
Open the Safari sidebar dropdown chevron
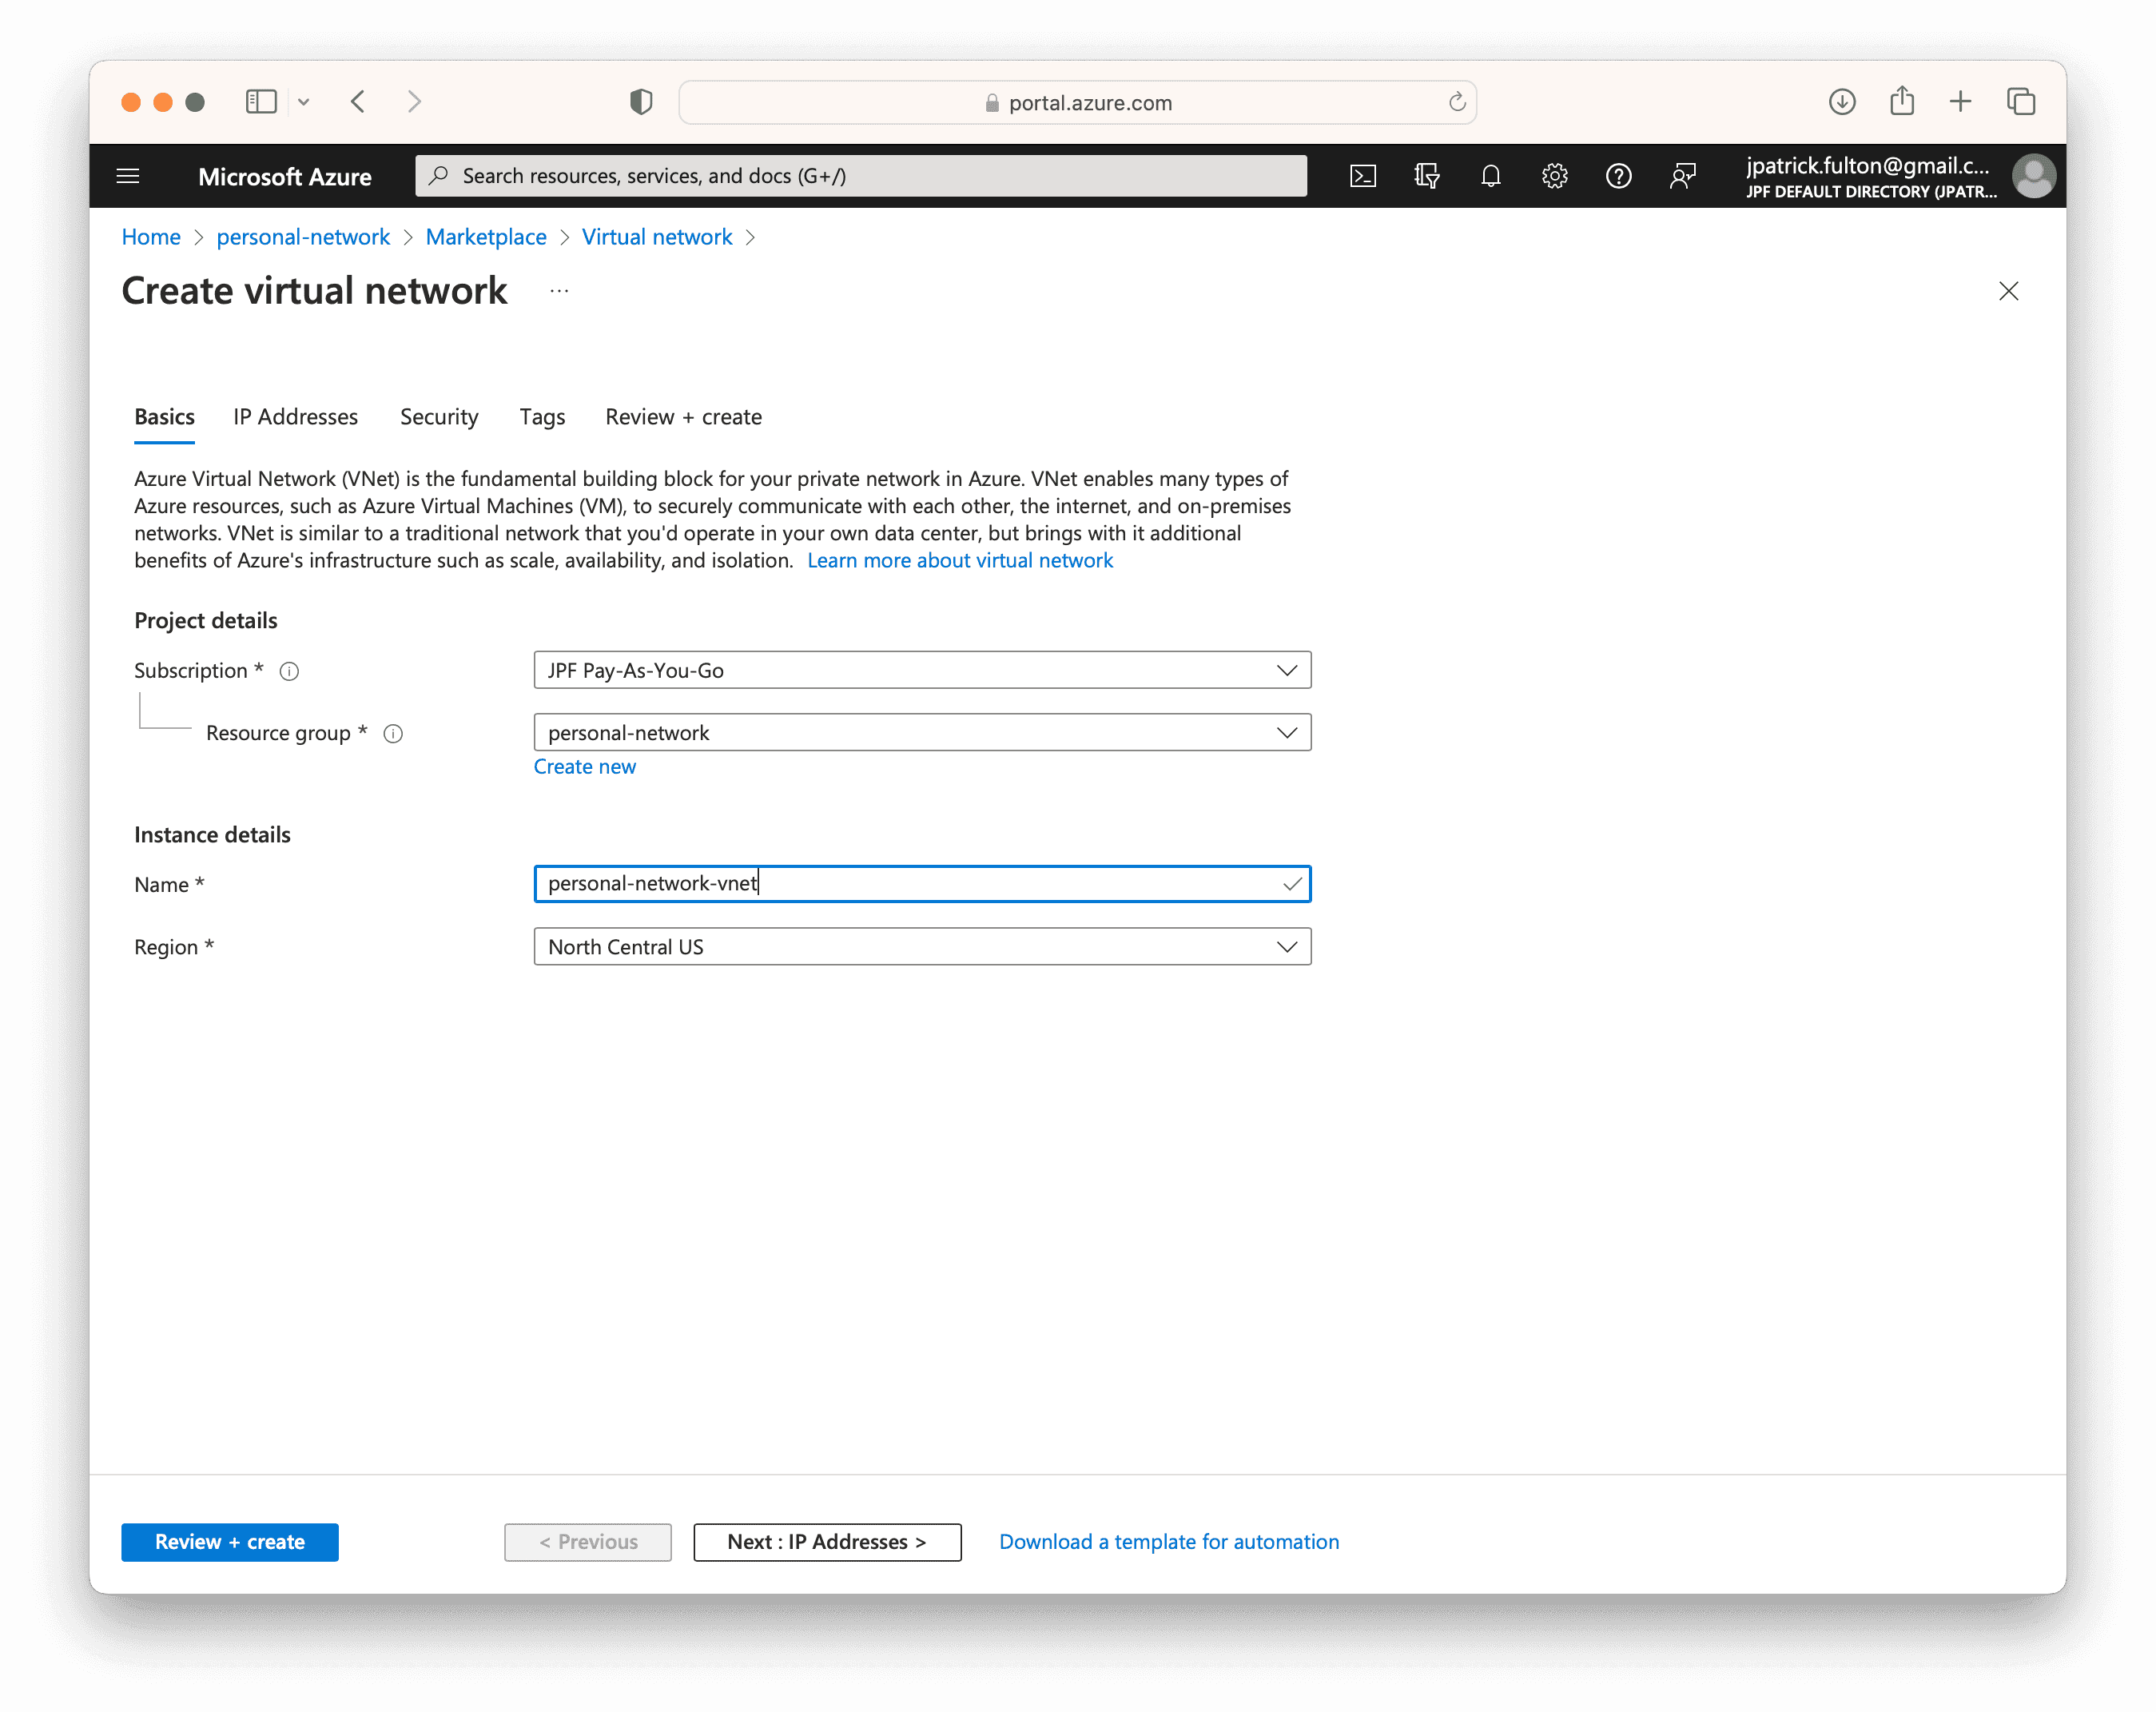[x=304, y=102]
